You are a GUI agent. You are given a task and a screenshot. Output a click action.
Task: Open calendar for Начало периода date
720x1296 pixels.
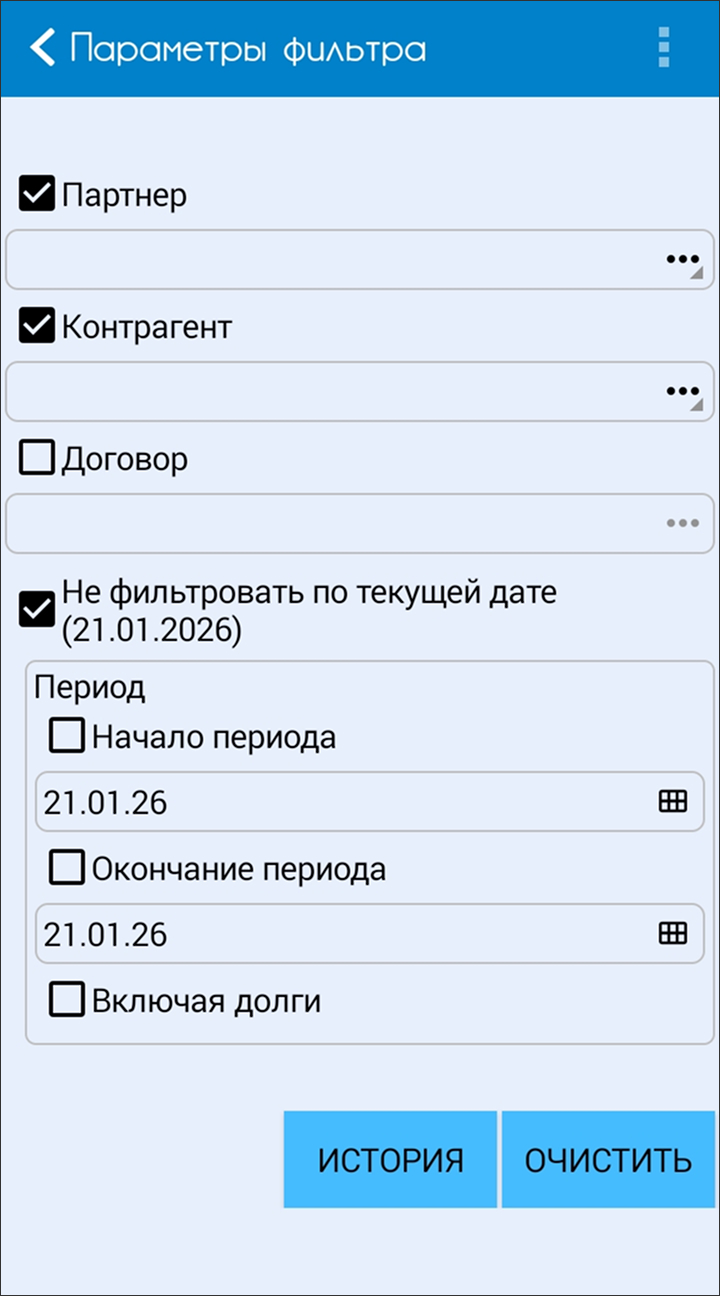[673, 801]
